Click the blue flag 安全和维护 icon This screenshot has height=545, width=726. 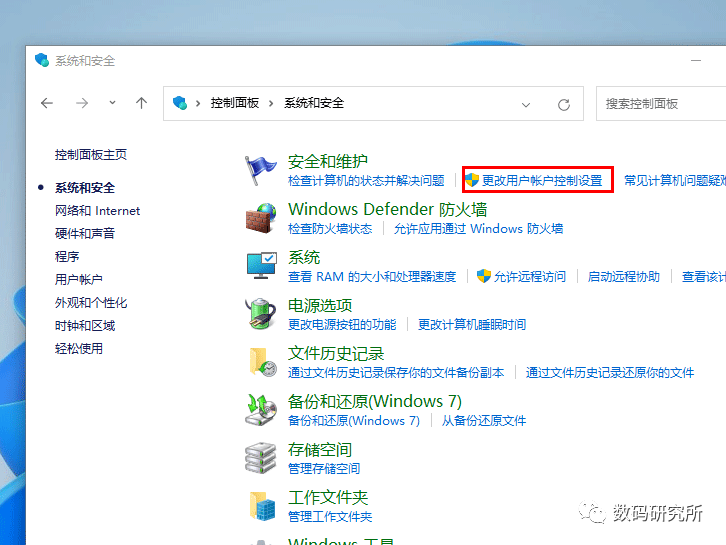point(261,170)
